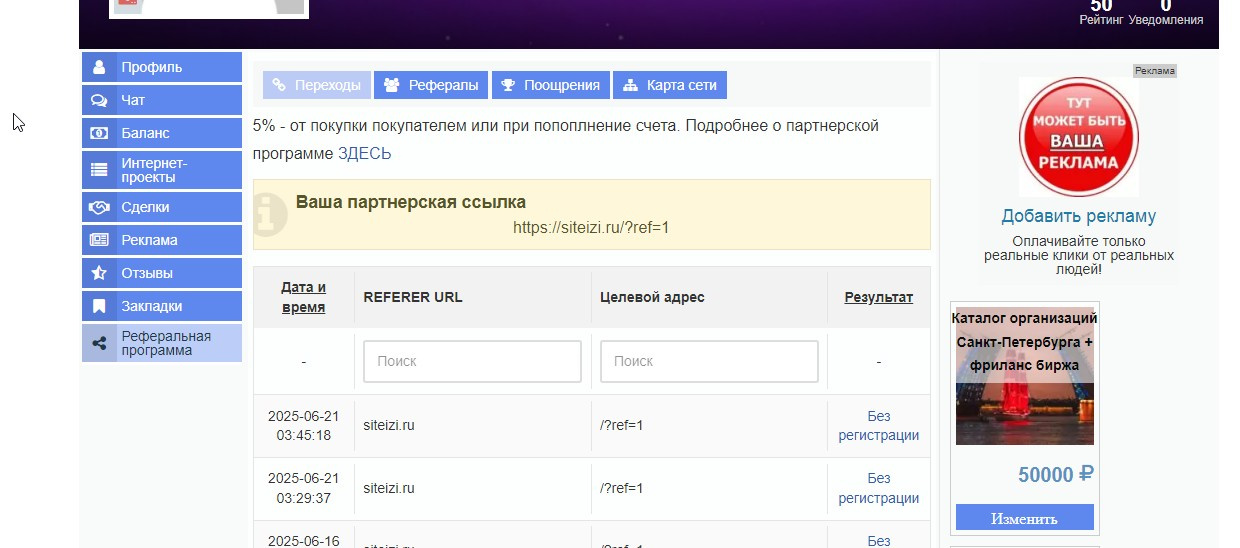Image resolution: width=1240 pixels, height=548 pixels.
Task: Focus the Целевой адрес search field
Action: click(x=709, y=361)
